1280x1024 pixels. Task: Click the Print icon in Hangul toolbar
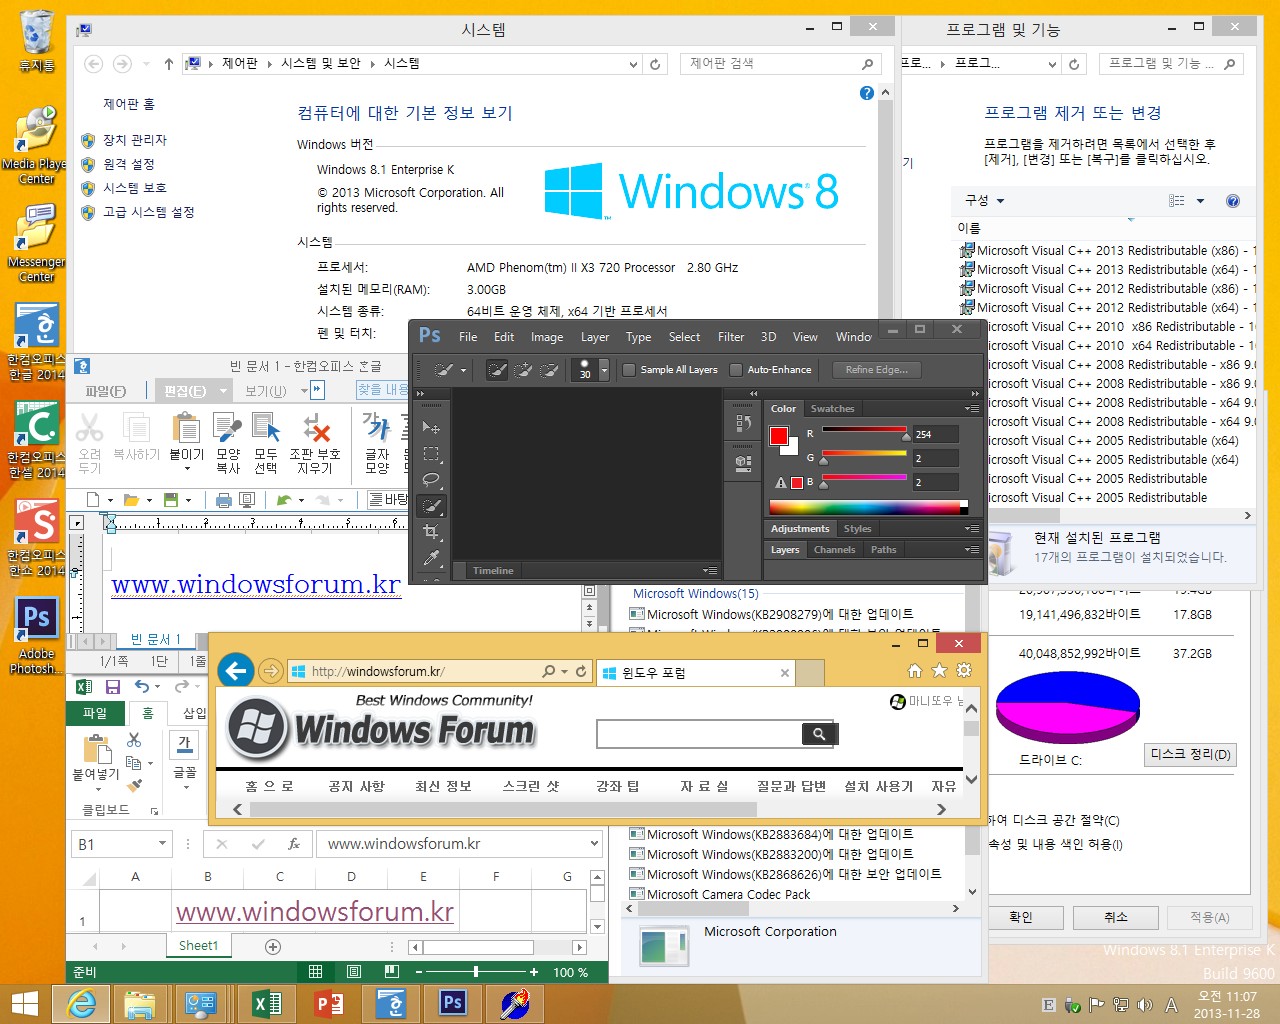223,499
